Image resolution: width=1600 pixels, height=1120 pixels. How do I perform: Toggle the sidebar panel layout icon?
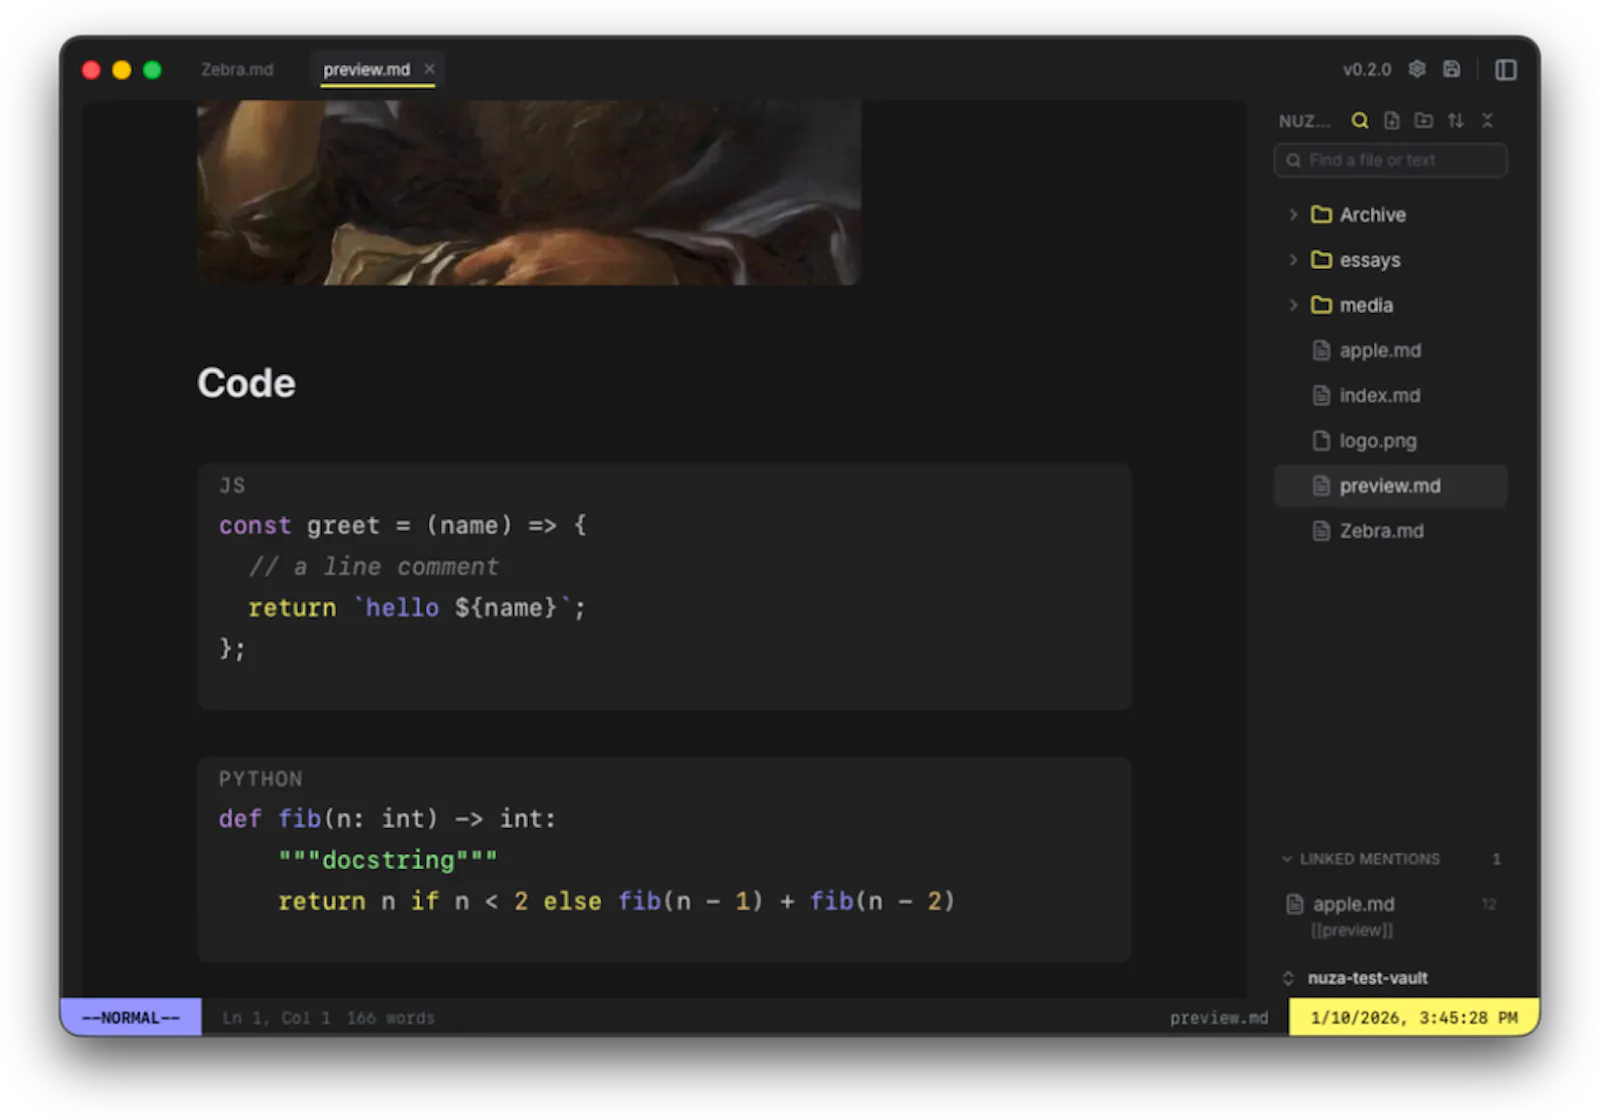coord(1505,69)
